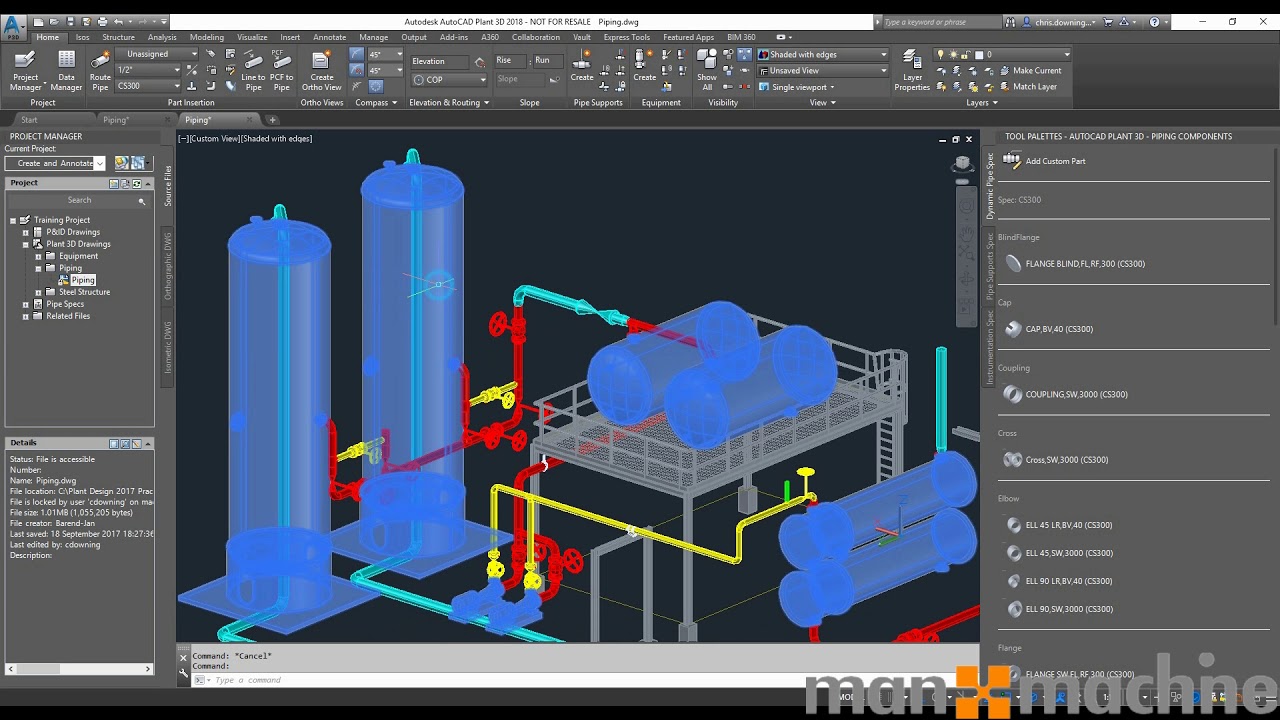Click the Add Custom Part icon
Image resolution: width=1280 pixels, height=720 pixels.
tap(1012, 160)
